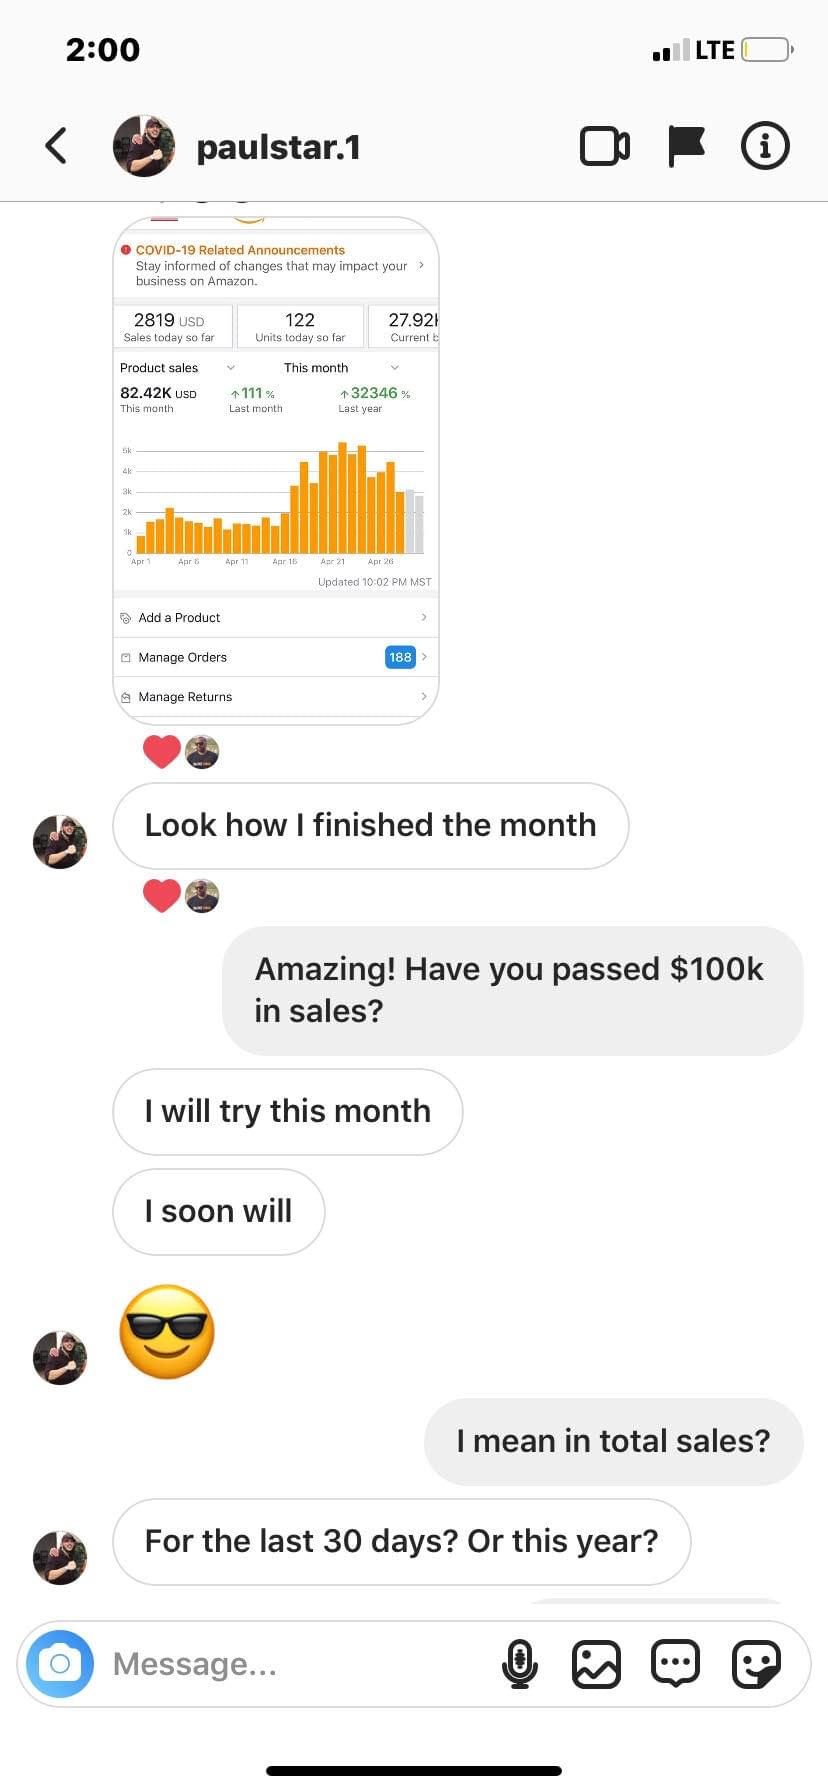Image resolution: width=828 pixels, height=1792 pixels.
Task: Expand the This month dropdown
Action: tap(394, 368)
